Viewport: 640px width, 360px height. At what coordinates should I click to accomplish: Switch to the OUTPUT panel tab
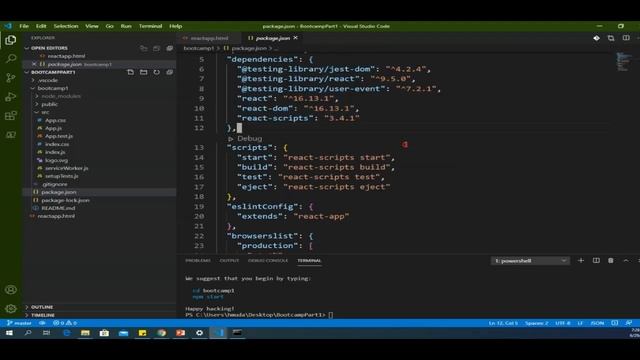229,260
